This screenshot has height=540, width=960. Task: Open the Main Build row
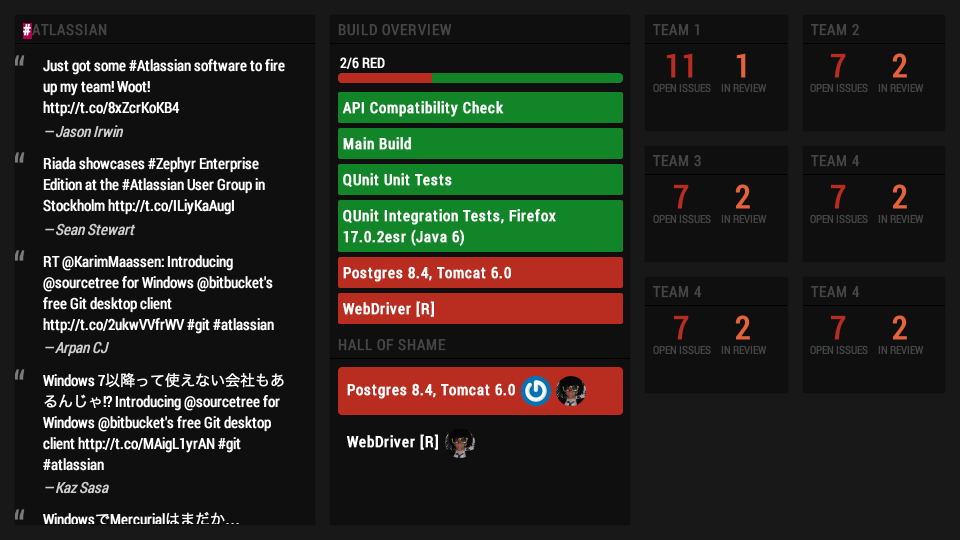pos(480,144)
